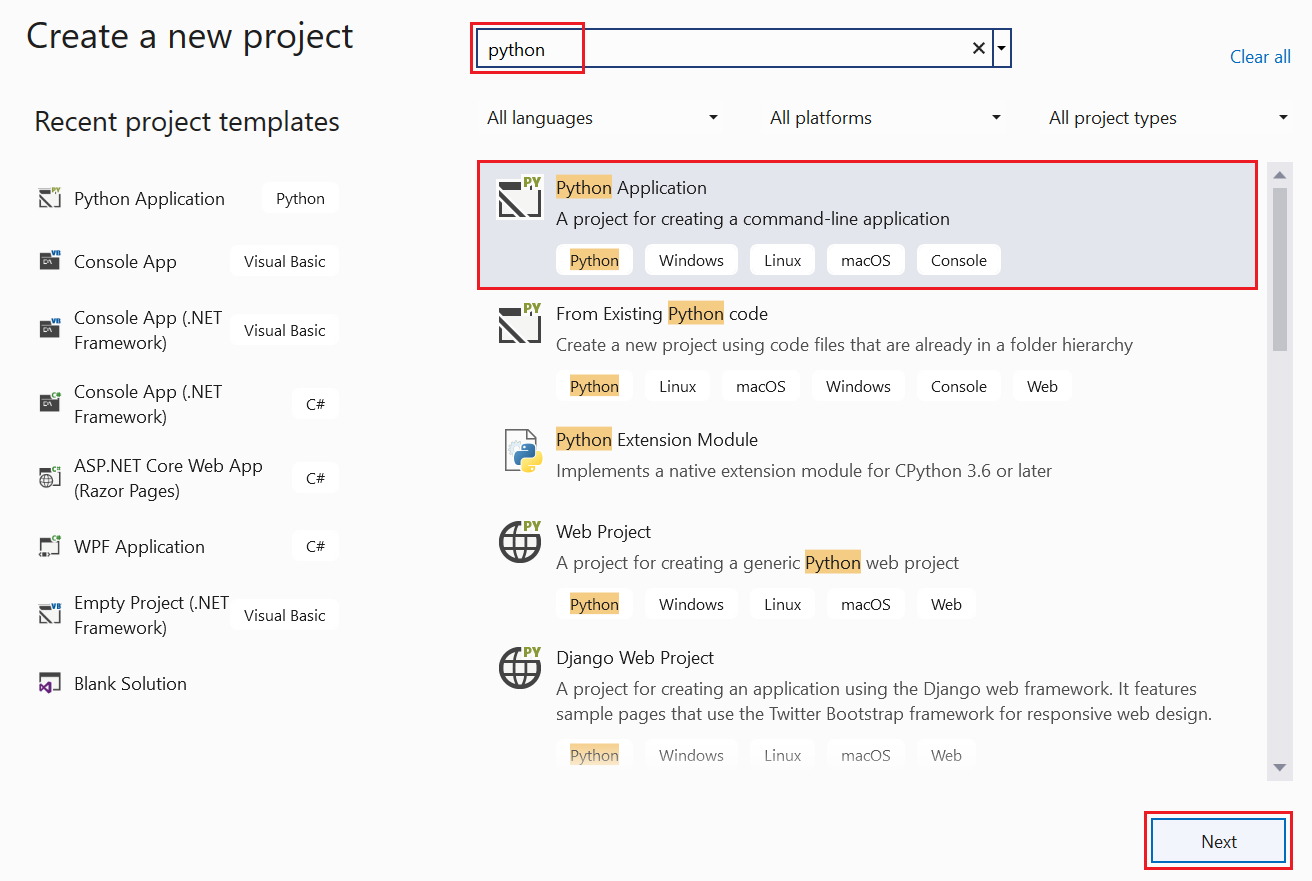Select the ASP.NET Core Web App icon
This screenshot has height=881, width=1312.
49,477
